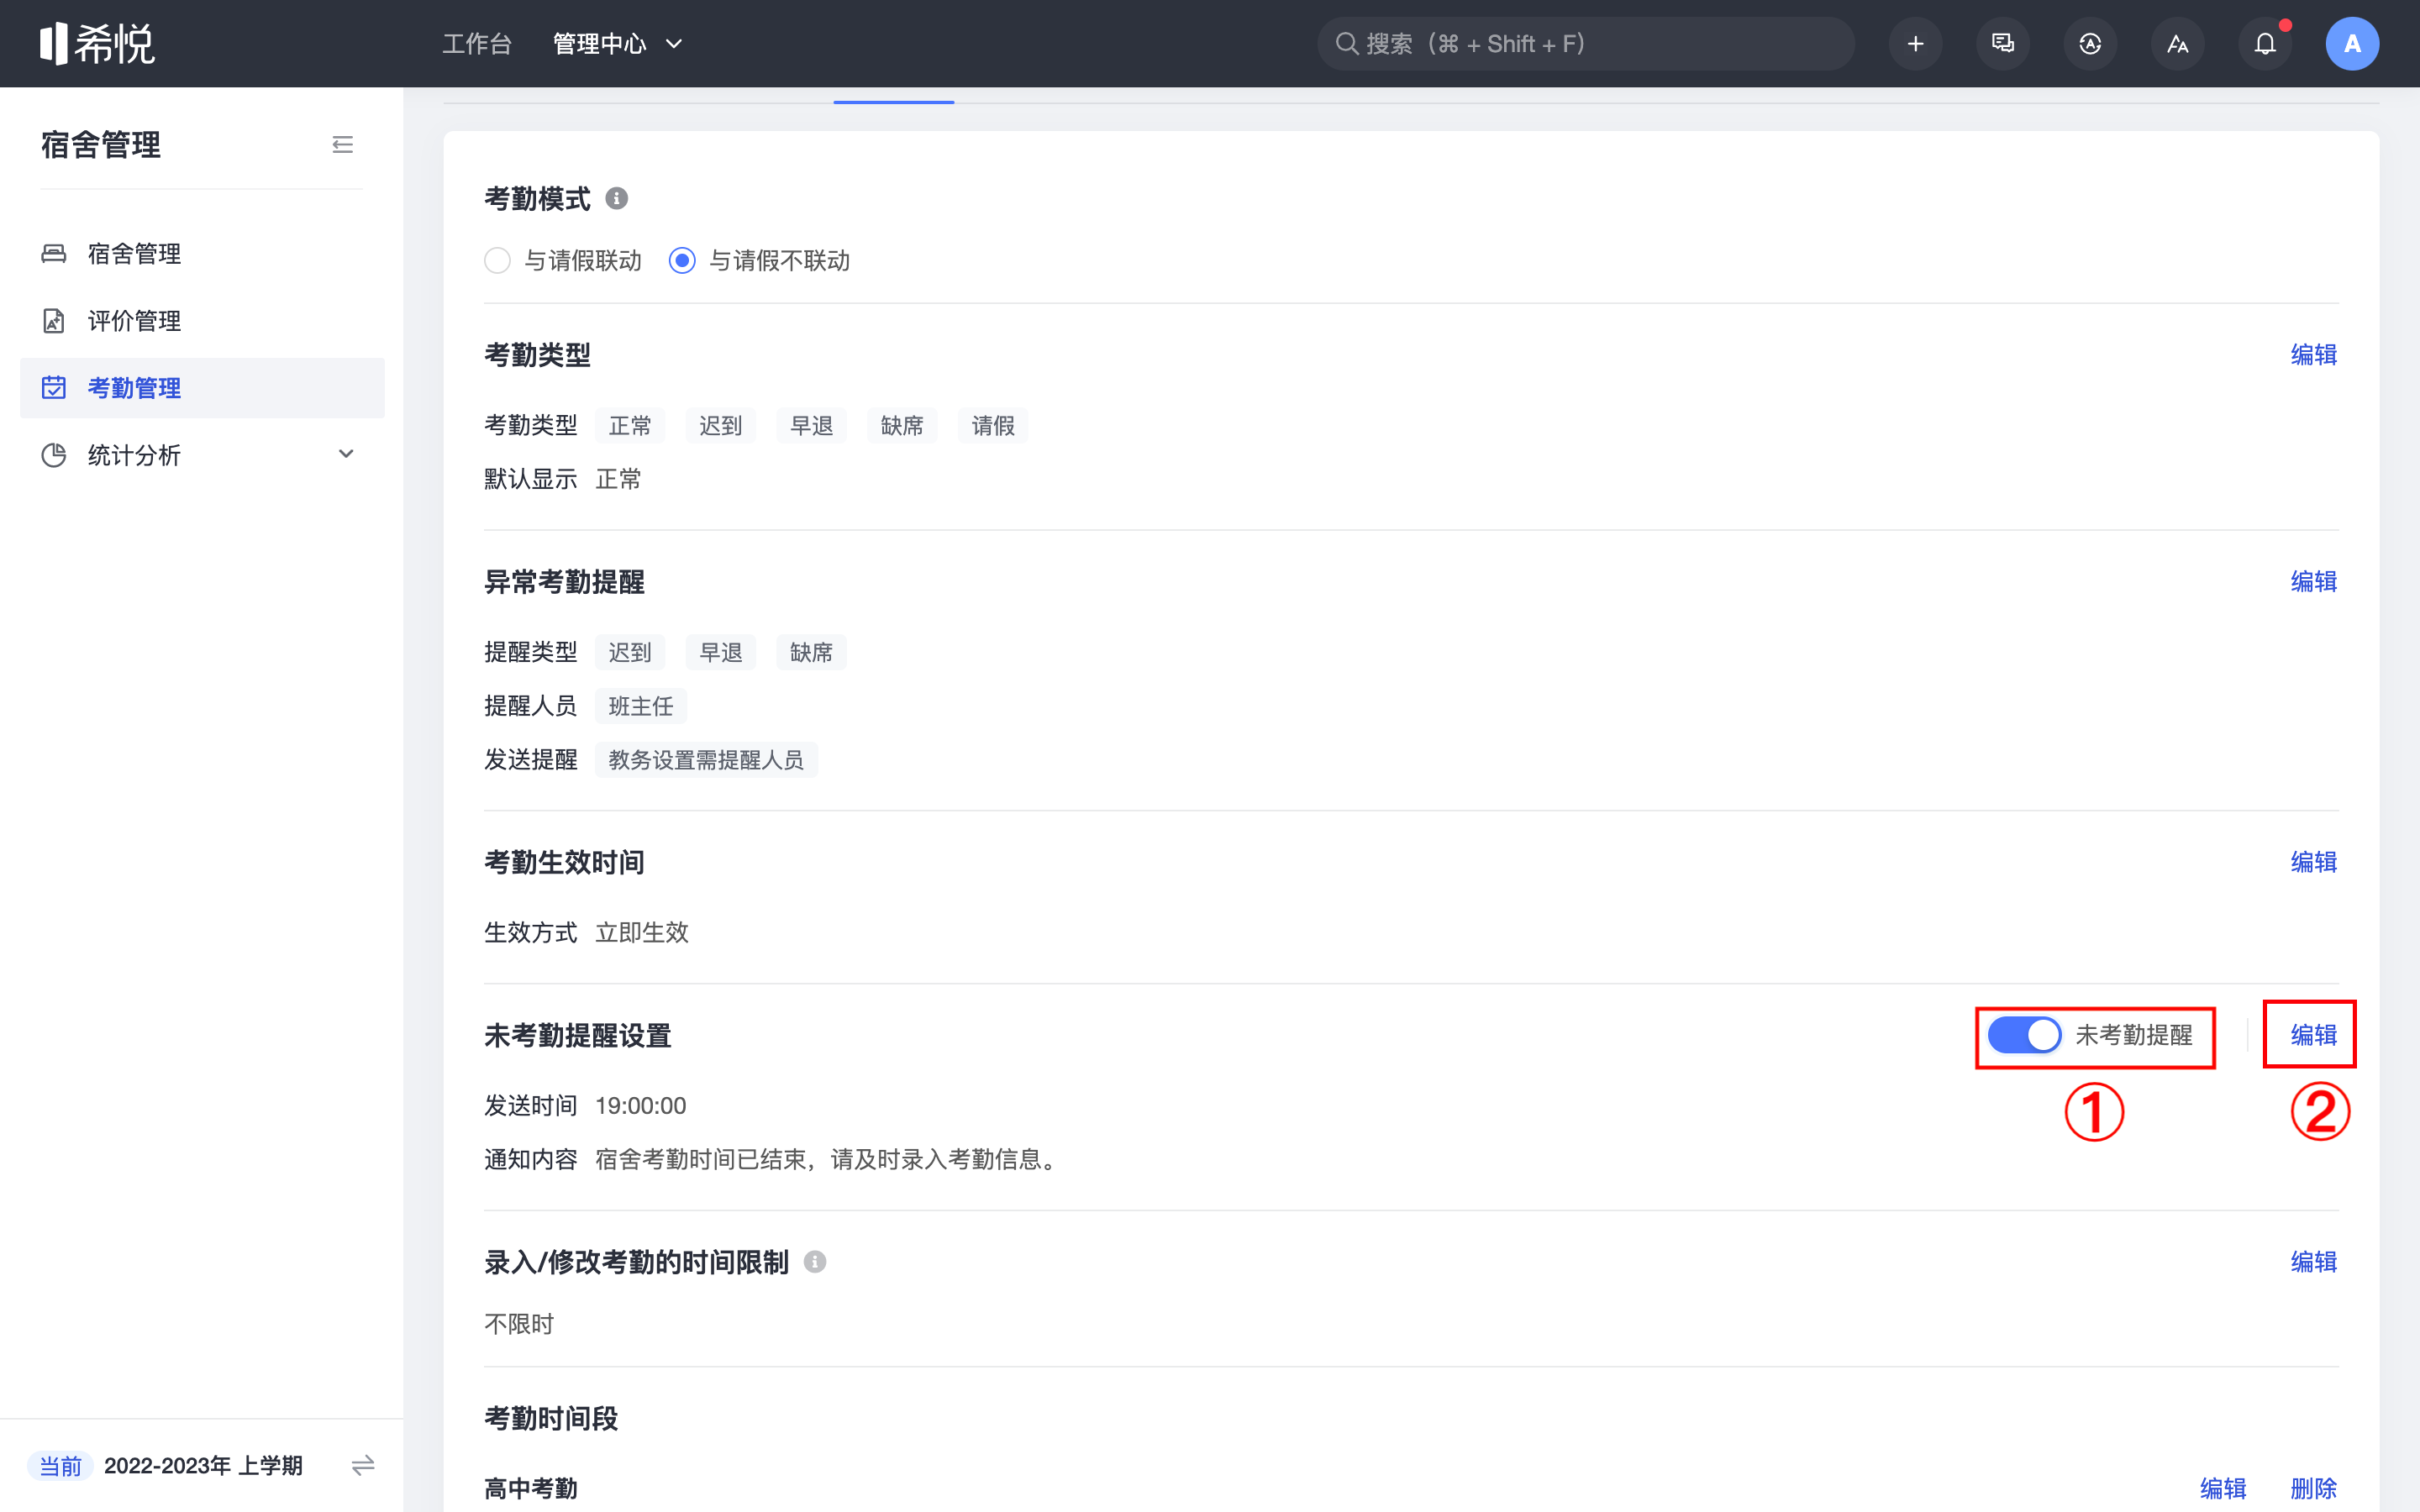Image resolution: width=2420 pixels, height=1512 pixels.
Task: Edit the 高中考勤 time period
Action: coord(2222,1489)
